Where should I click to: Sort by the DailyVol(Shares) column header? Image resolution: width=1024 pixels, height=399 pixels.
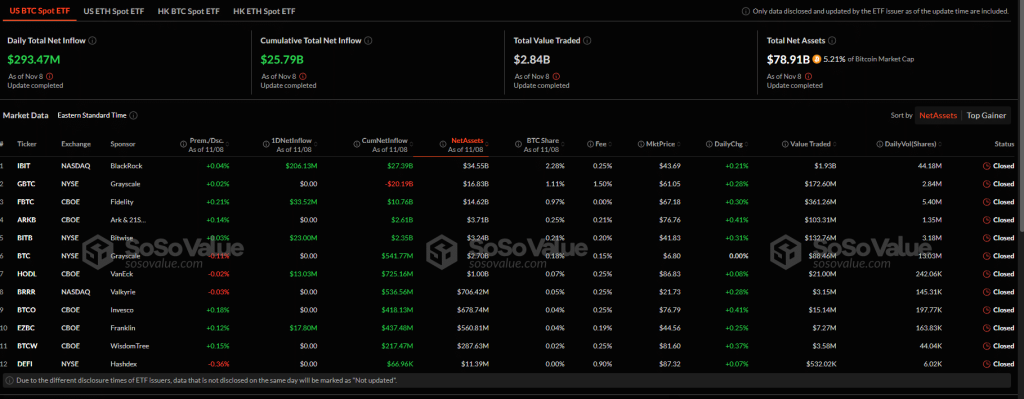click(x=909, y=144)
